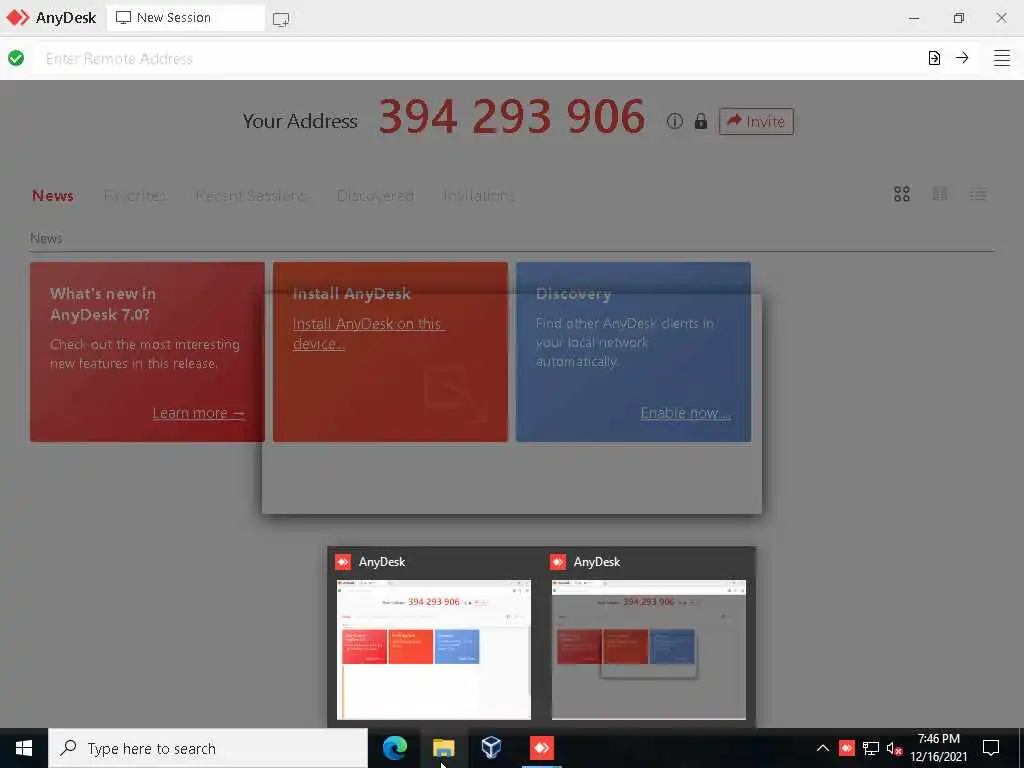Click the Discovery card heading
This screenshot has width=1024, height=768.
[573, 294]
